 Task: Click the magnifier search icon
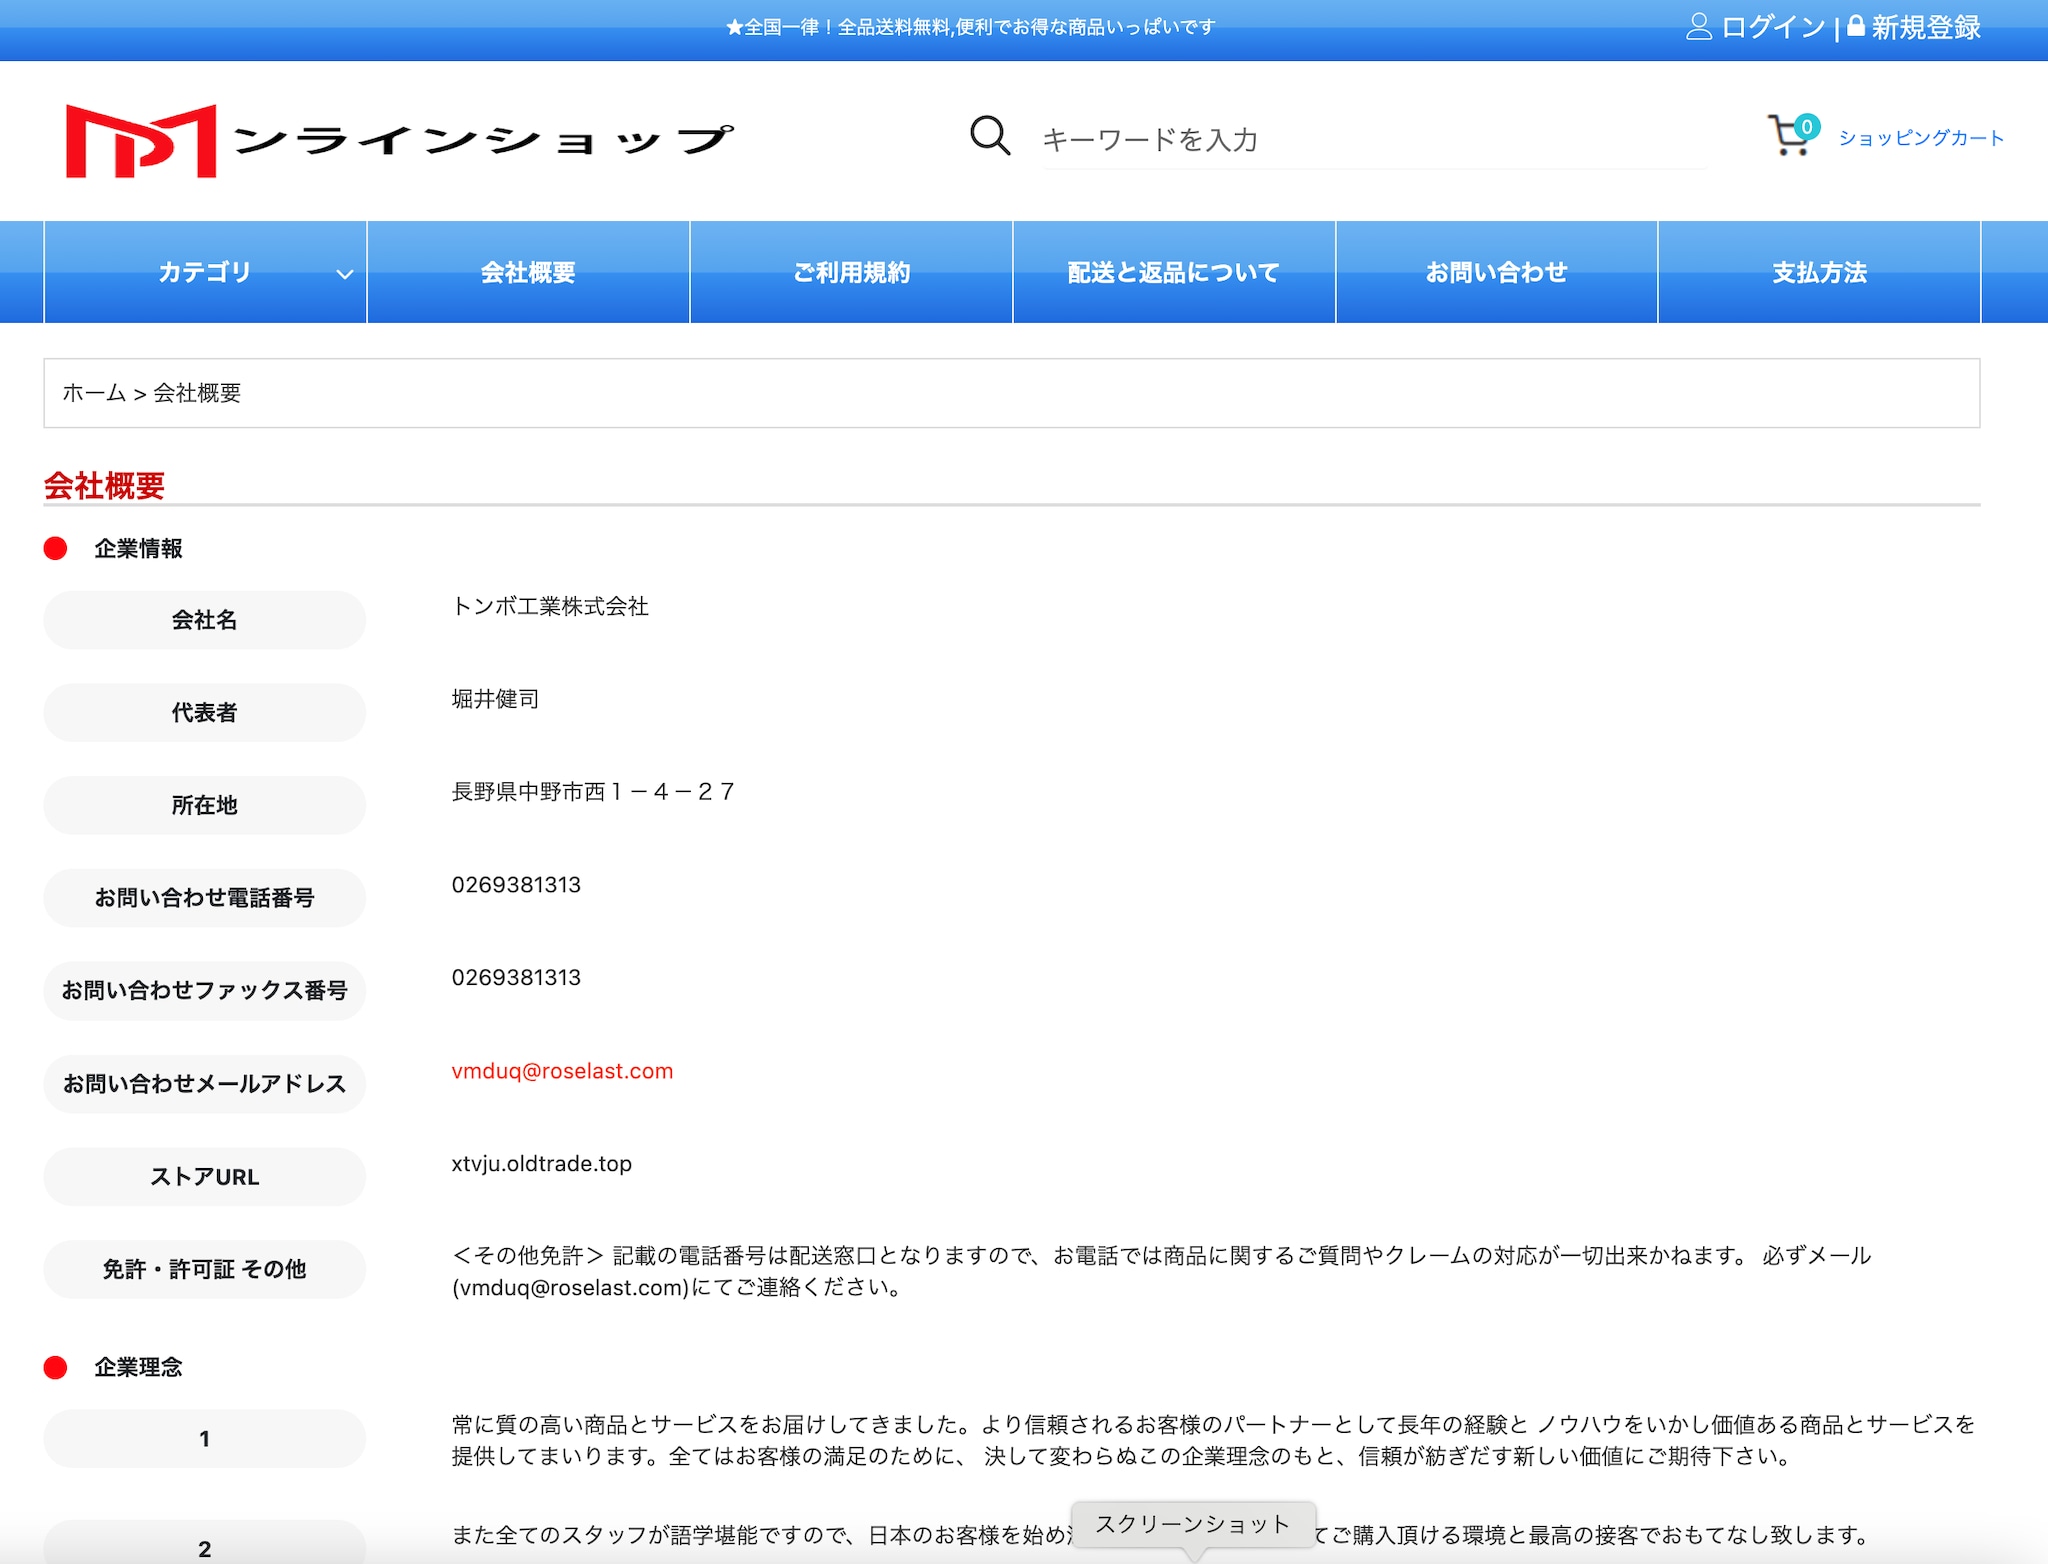coord(990,136)
